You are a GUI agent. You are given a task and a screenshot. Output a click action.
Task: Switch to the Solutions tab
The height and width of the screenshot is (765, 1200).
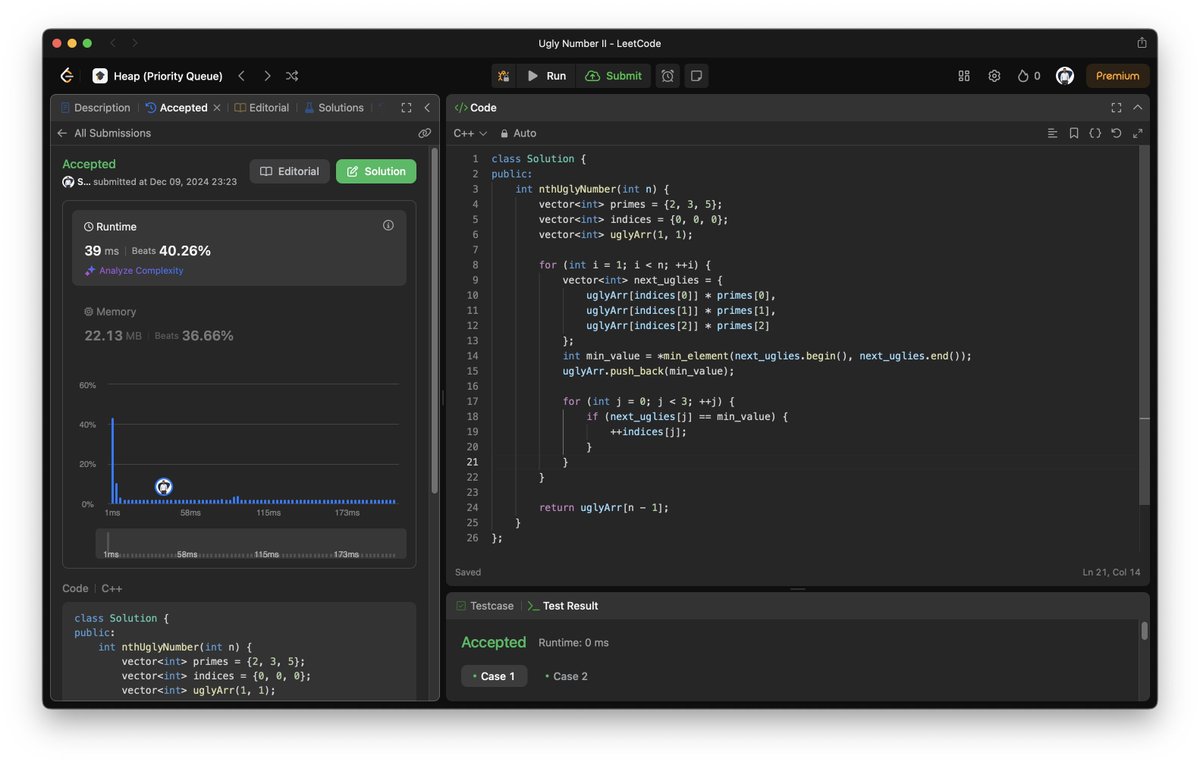point(334,108)
